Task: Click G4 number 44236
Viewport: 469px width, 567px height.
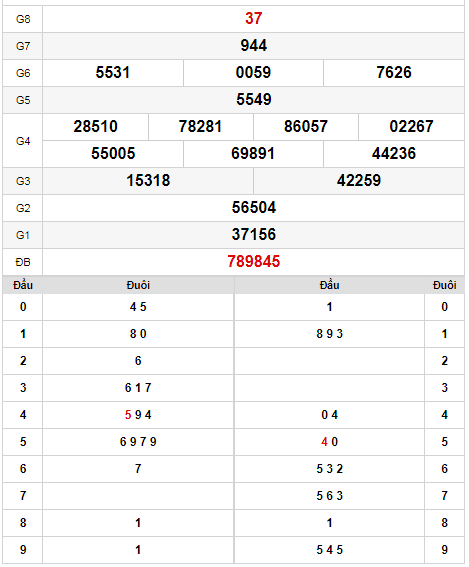Action: point(394,153)
